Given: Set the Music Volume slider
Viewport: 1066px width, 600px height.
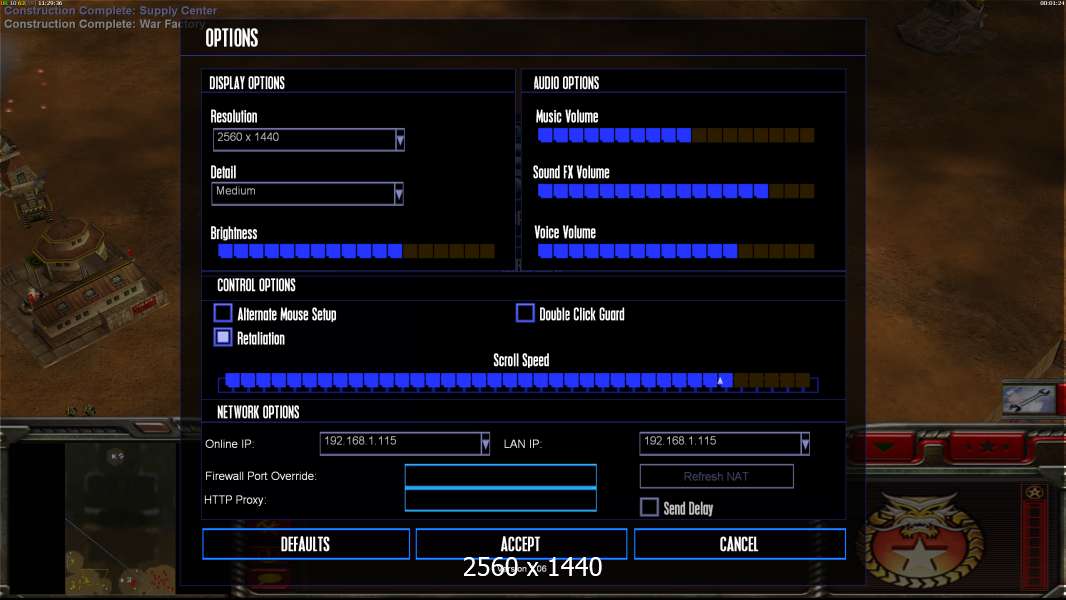Looking at the screenshot, I should point(676,135).
